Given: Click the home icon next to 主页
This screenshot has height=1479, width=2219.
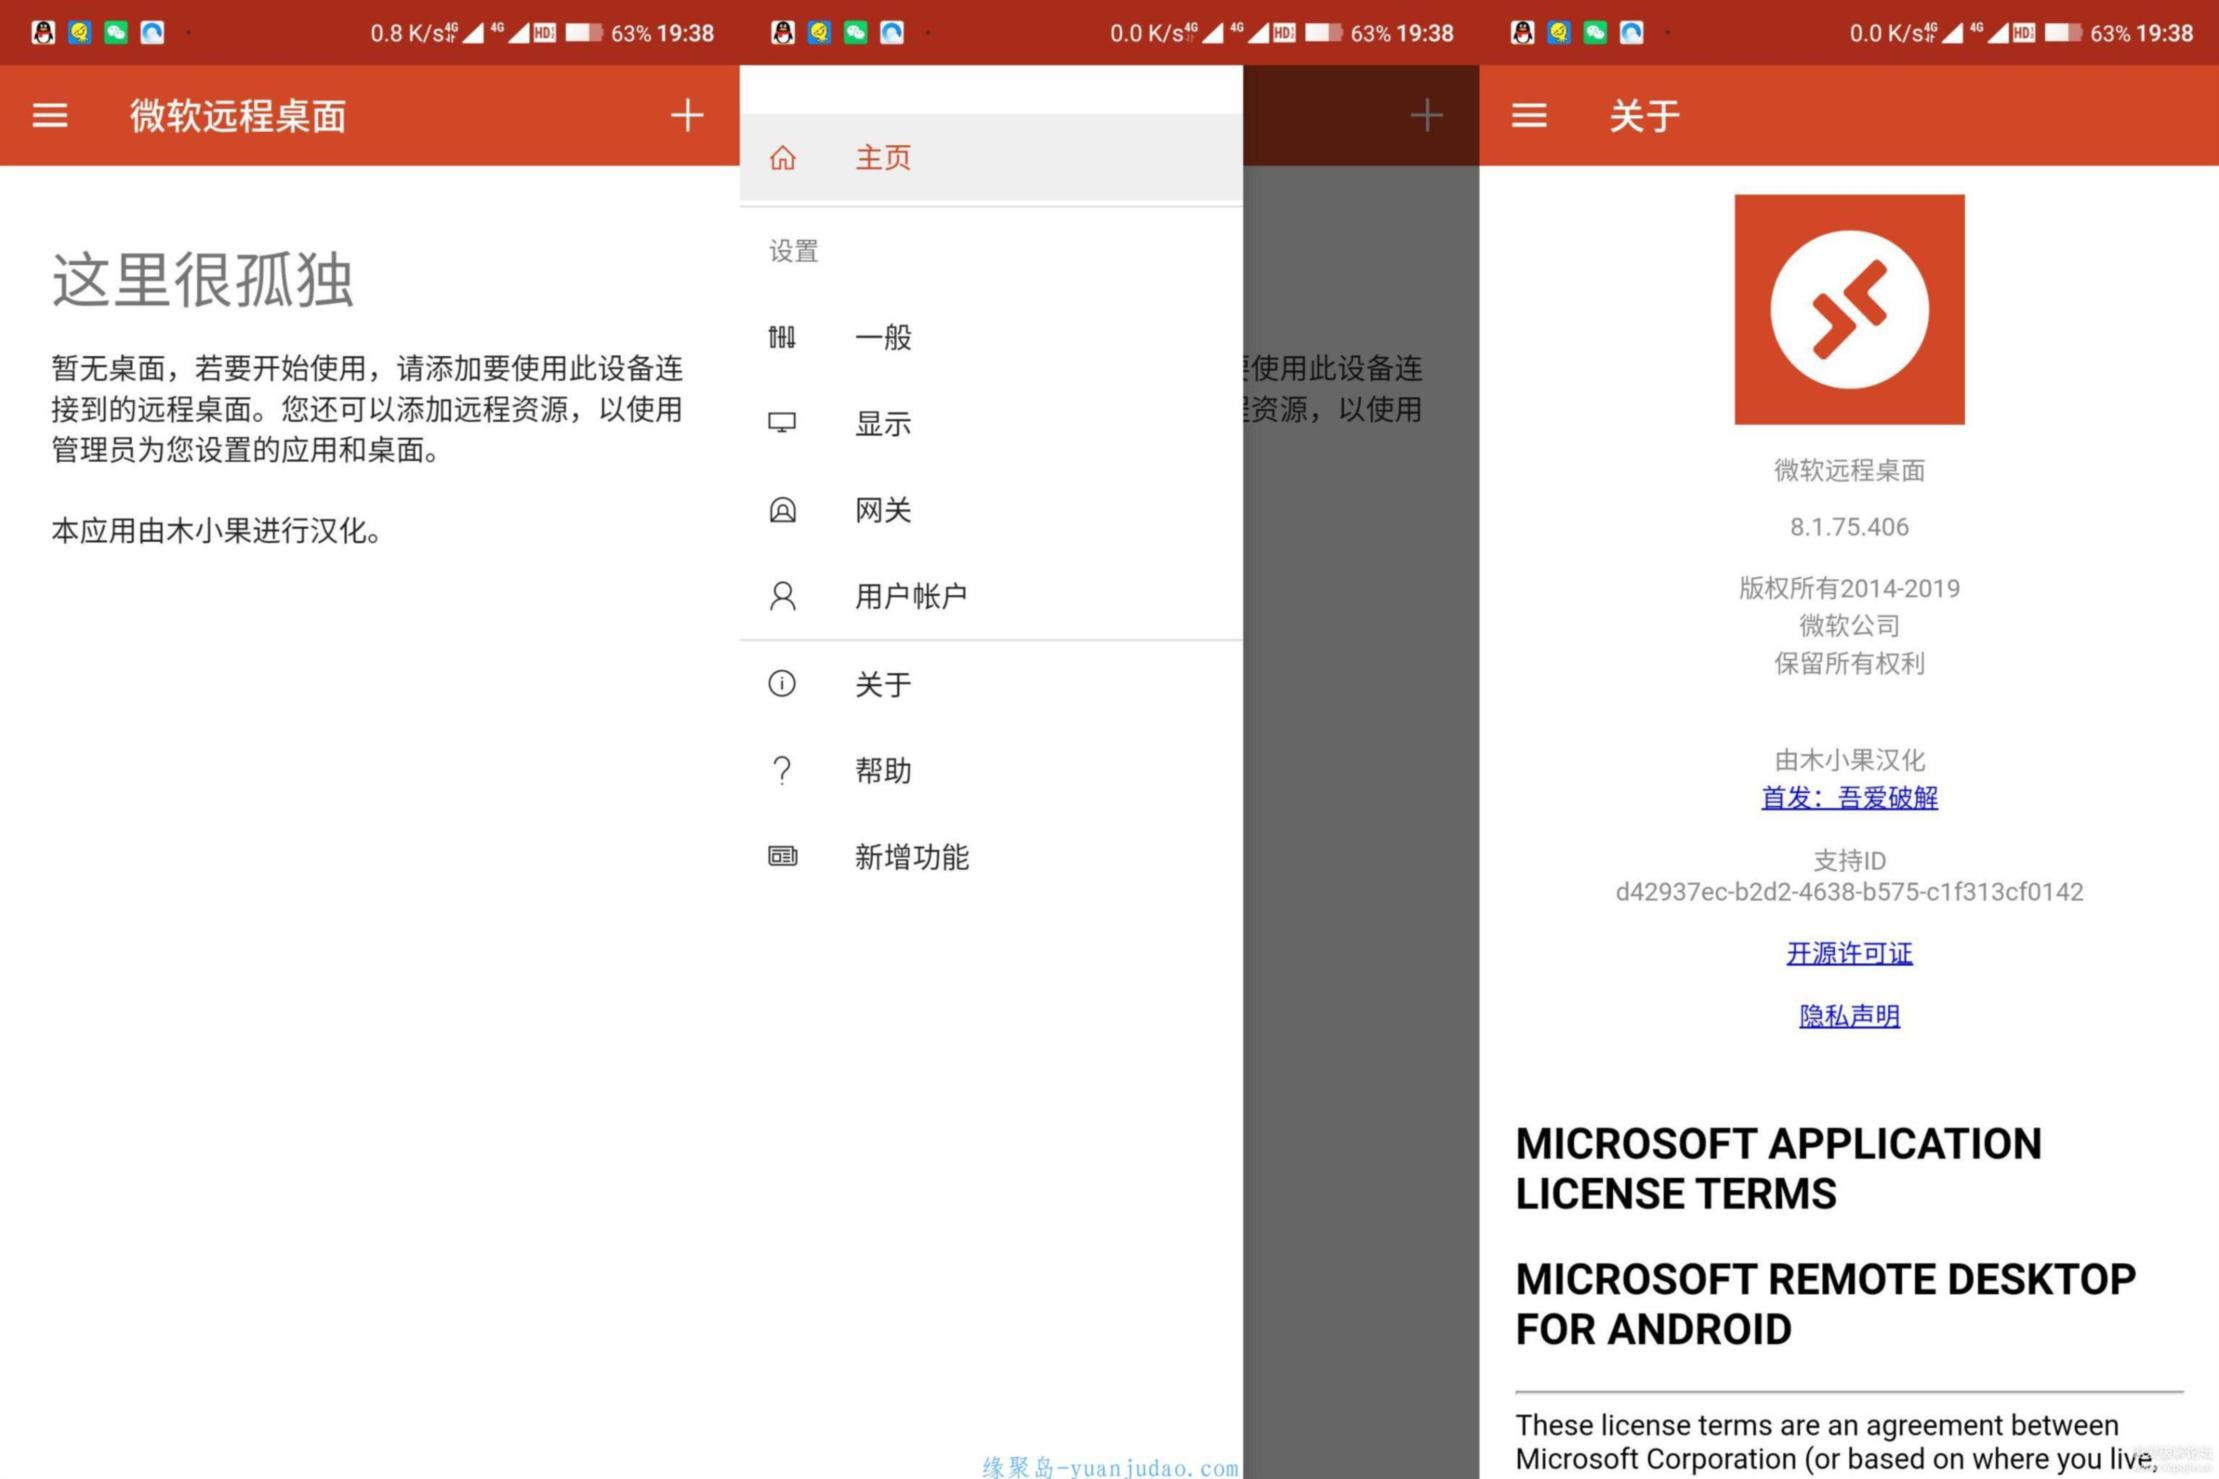Looking at the screenshot, I should click(x=783, y=158).
